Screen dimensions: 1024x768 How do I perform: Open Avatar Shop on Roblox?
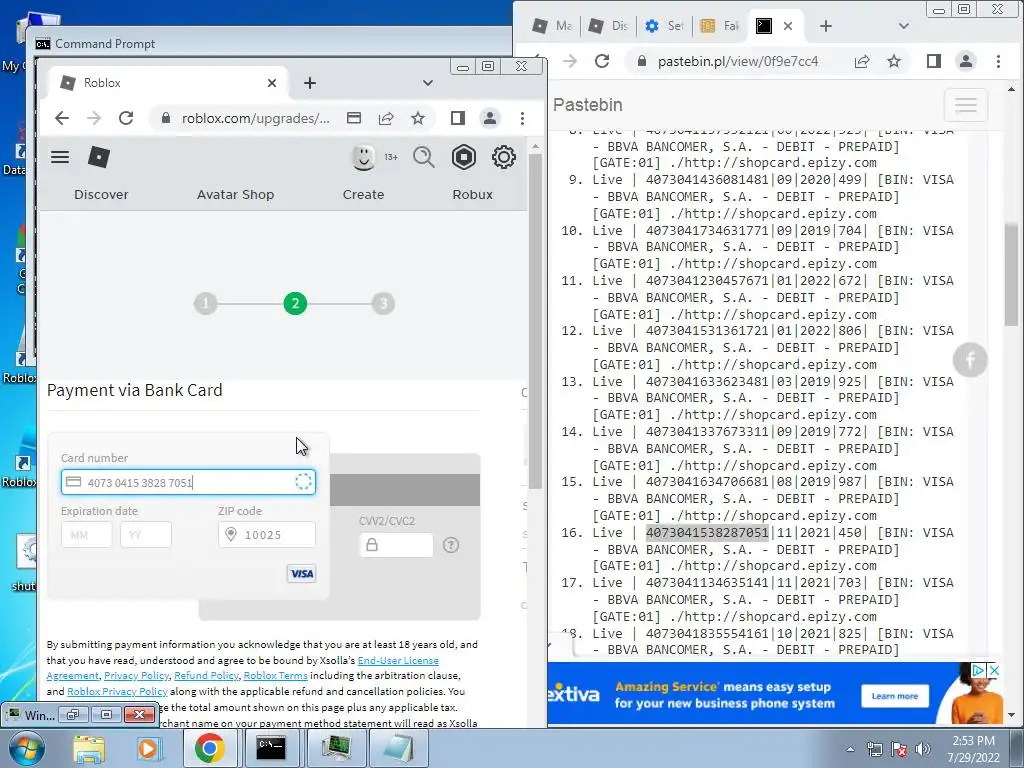pyautogui.click(x=235, y=195)
